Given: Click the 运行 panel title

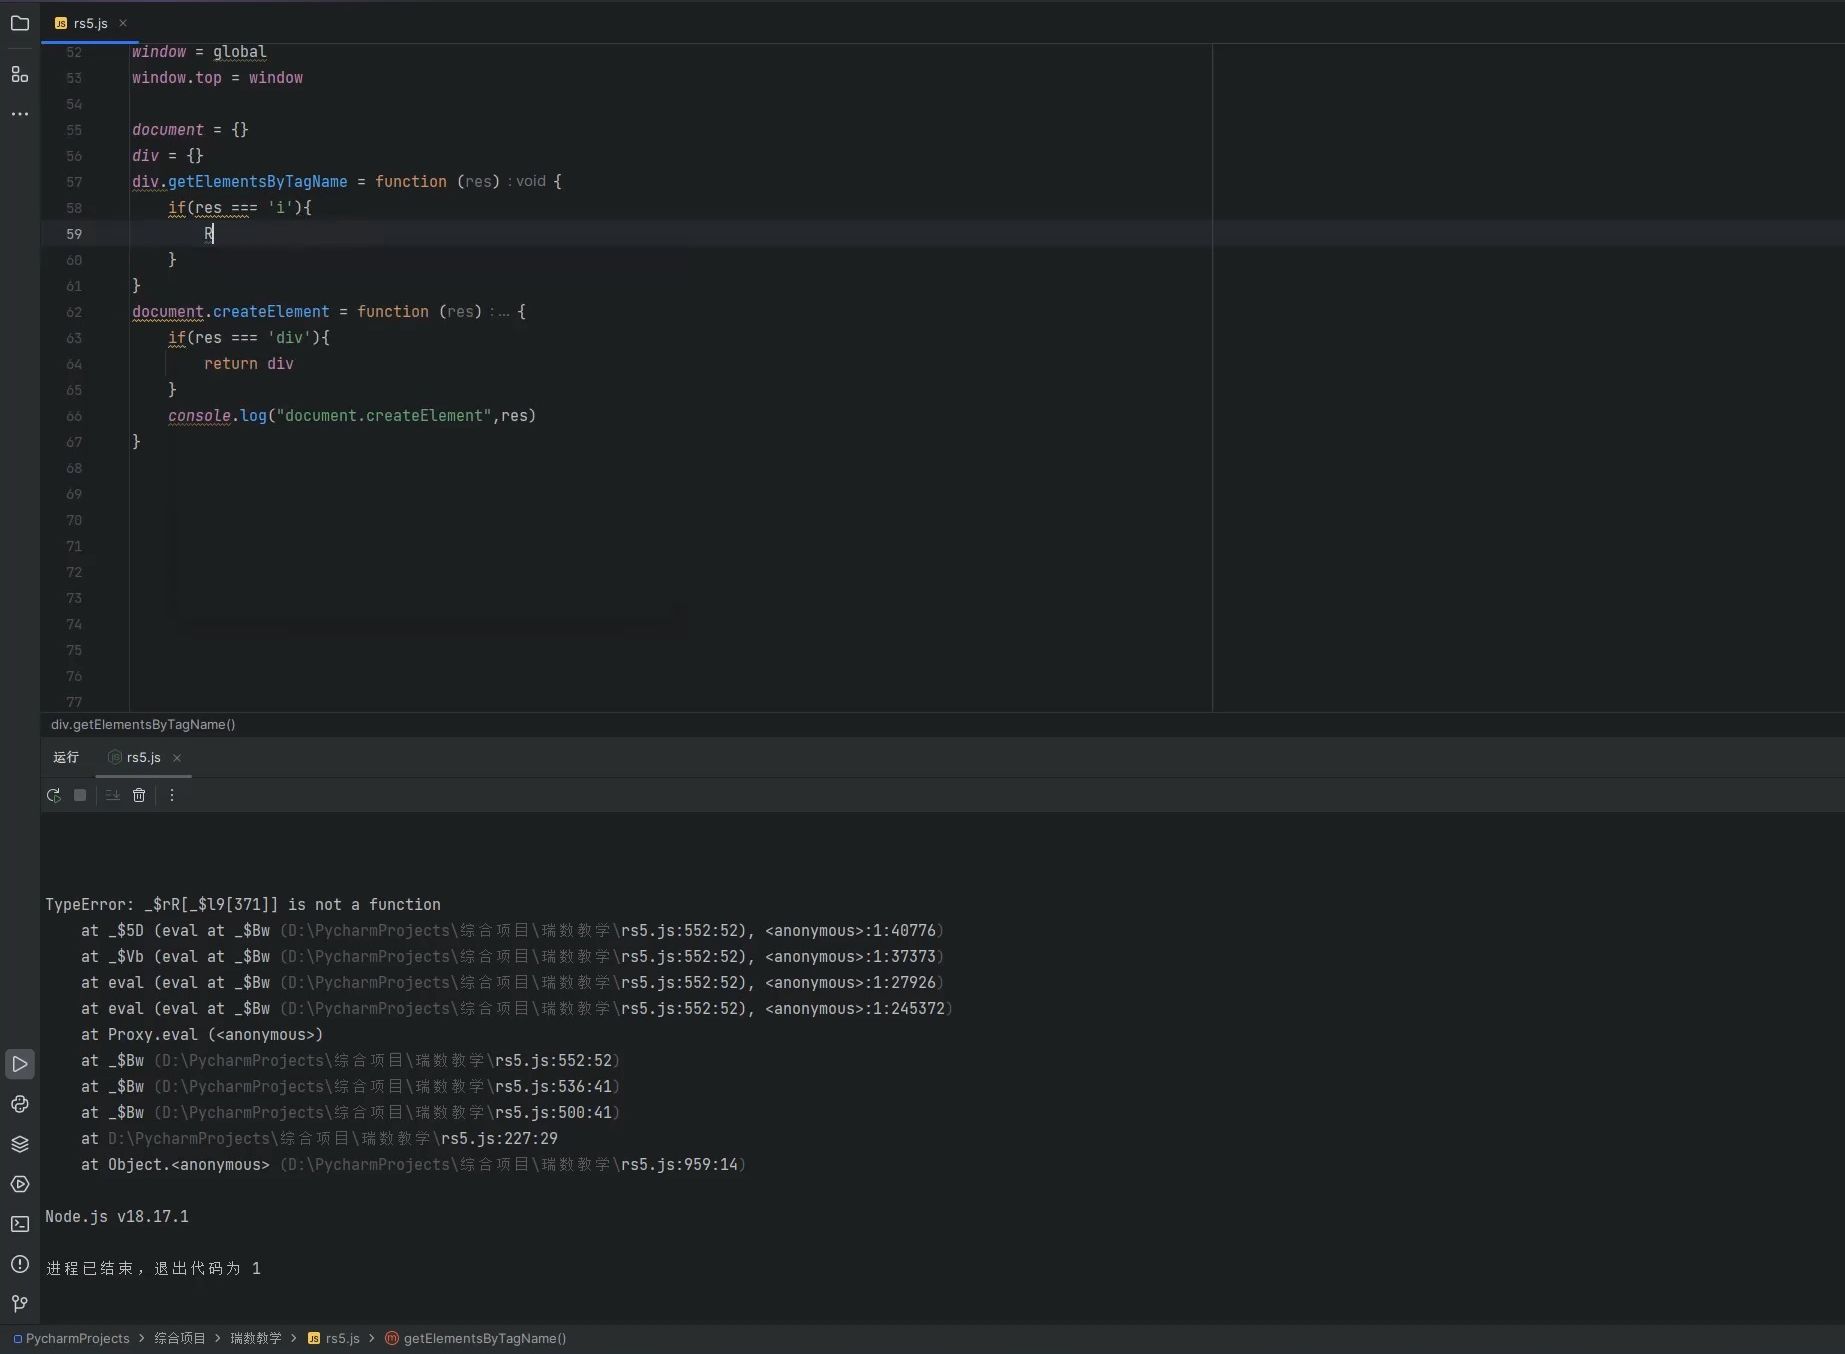Looking at the screenshot, I should (x=66, y=758).
